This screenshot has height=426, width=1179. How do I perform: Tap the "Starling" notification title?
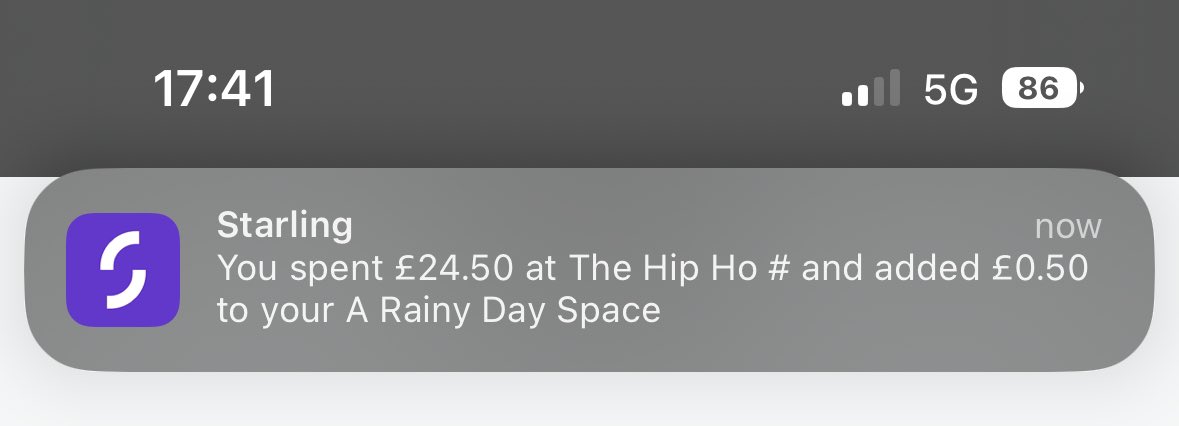point(284,226)
